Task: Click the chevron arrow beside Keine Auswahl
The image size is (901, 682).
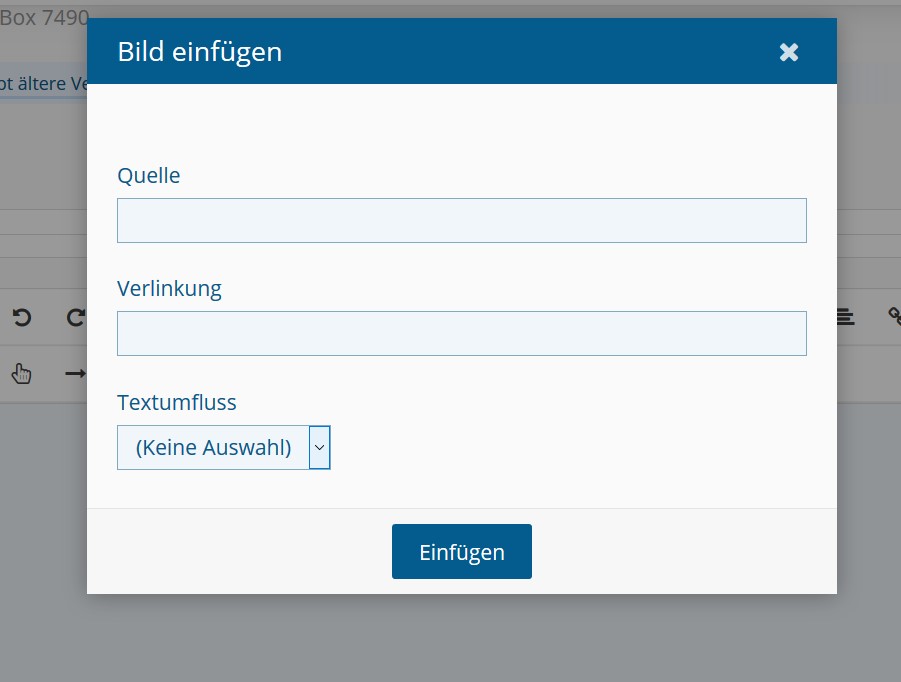Action: point(319,447)
